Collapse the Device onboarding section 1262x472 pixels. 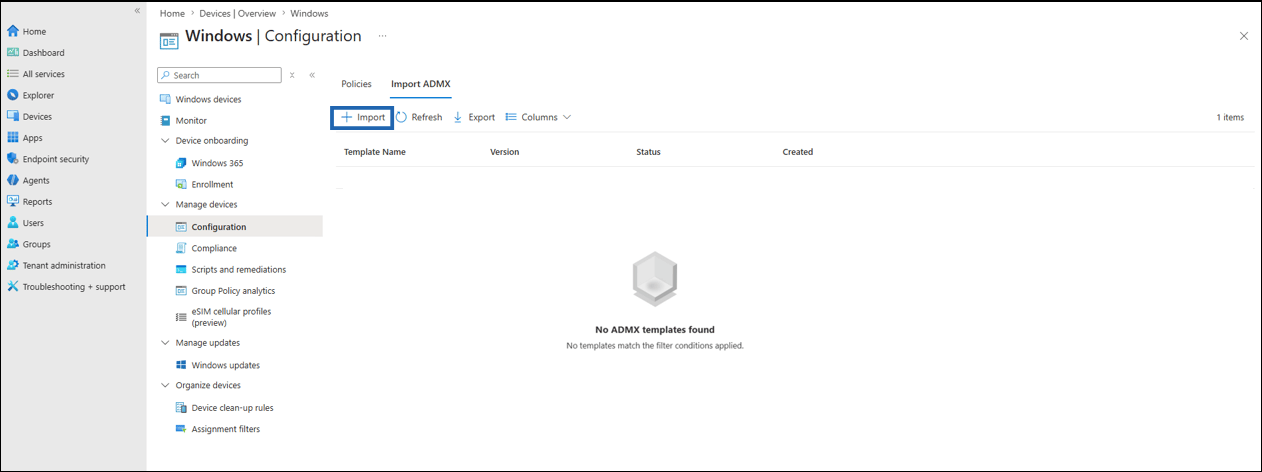(x=165, y=141)
